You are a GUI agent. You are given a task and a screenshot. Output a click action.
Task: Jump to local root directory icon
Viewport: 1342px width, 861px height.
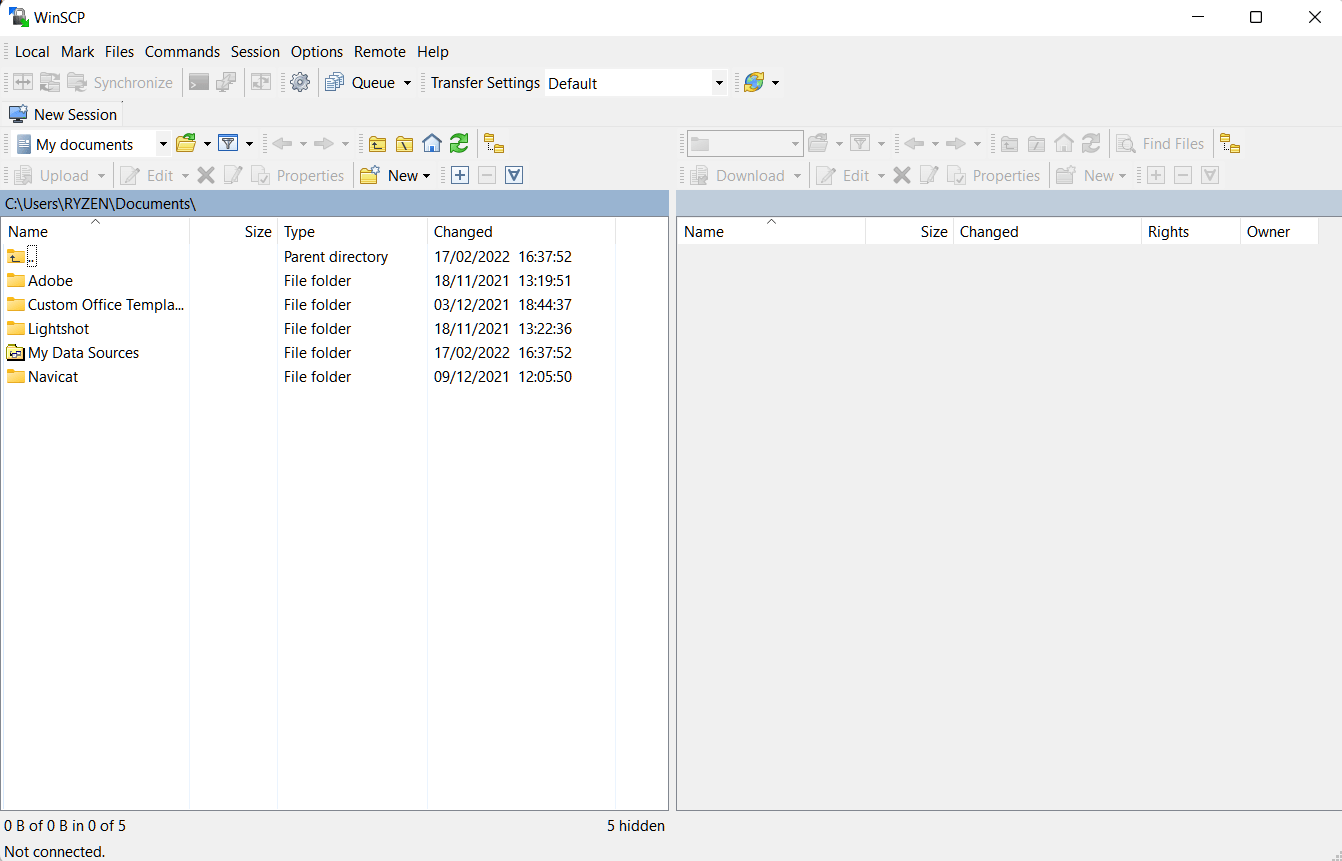[404, 144]
